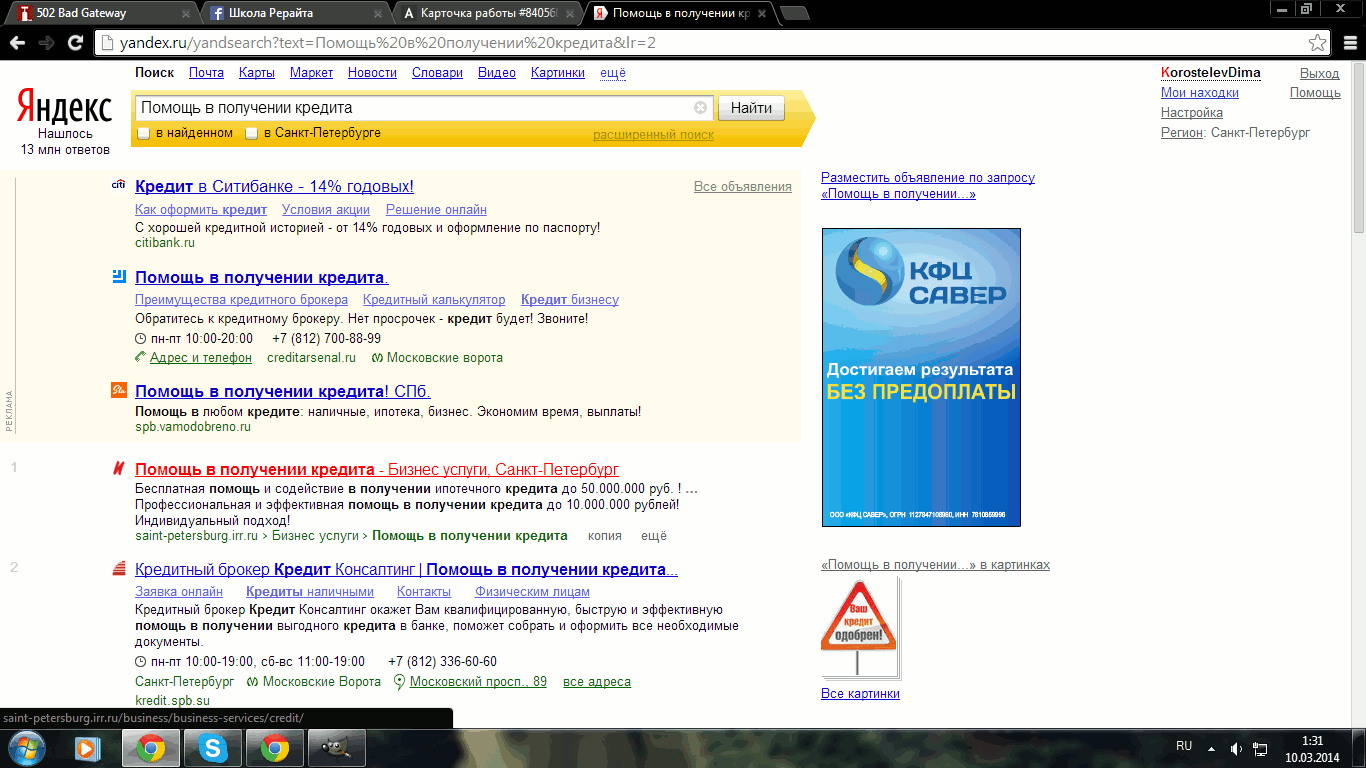1366x768 pixels.
Task: Open the first Chrome taskbar icon
Action: [x=151, y=748]
